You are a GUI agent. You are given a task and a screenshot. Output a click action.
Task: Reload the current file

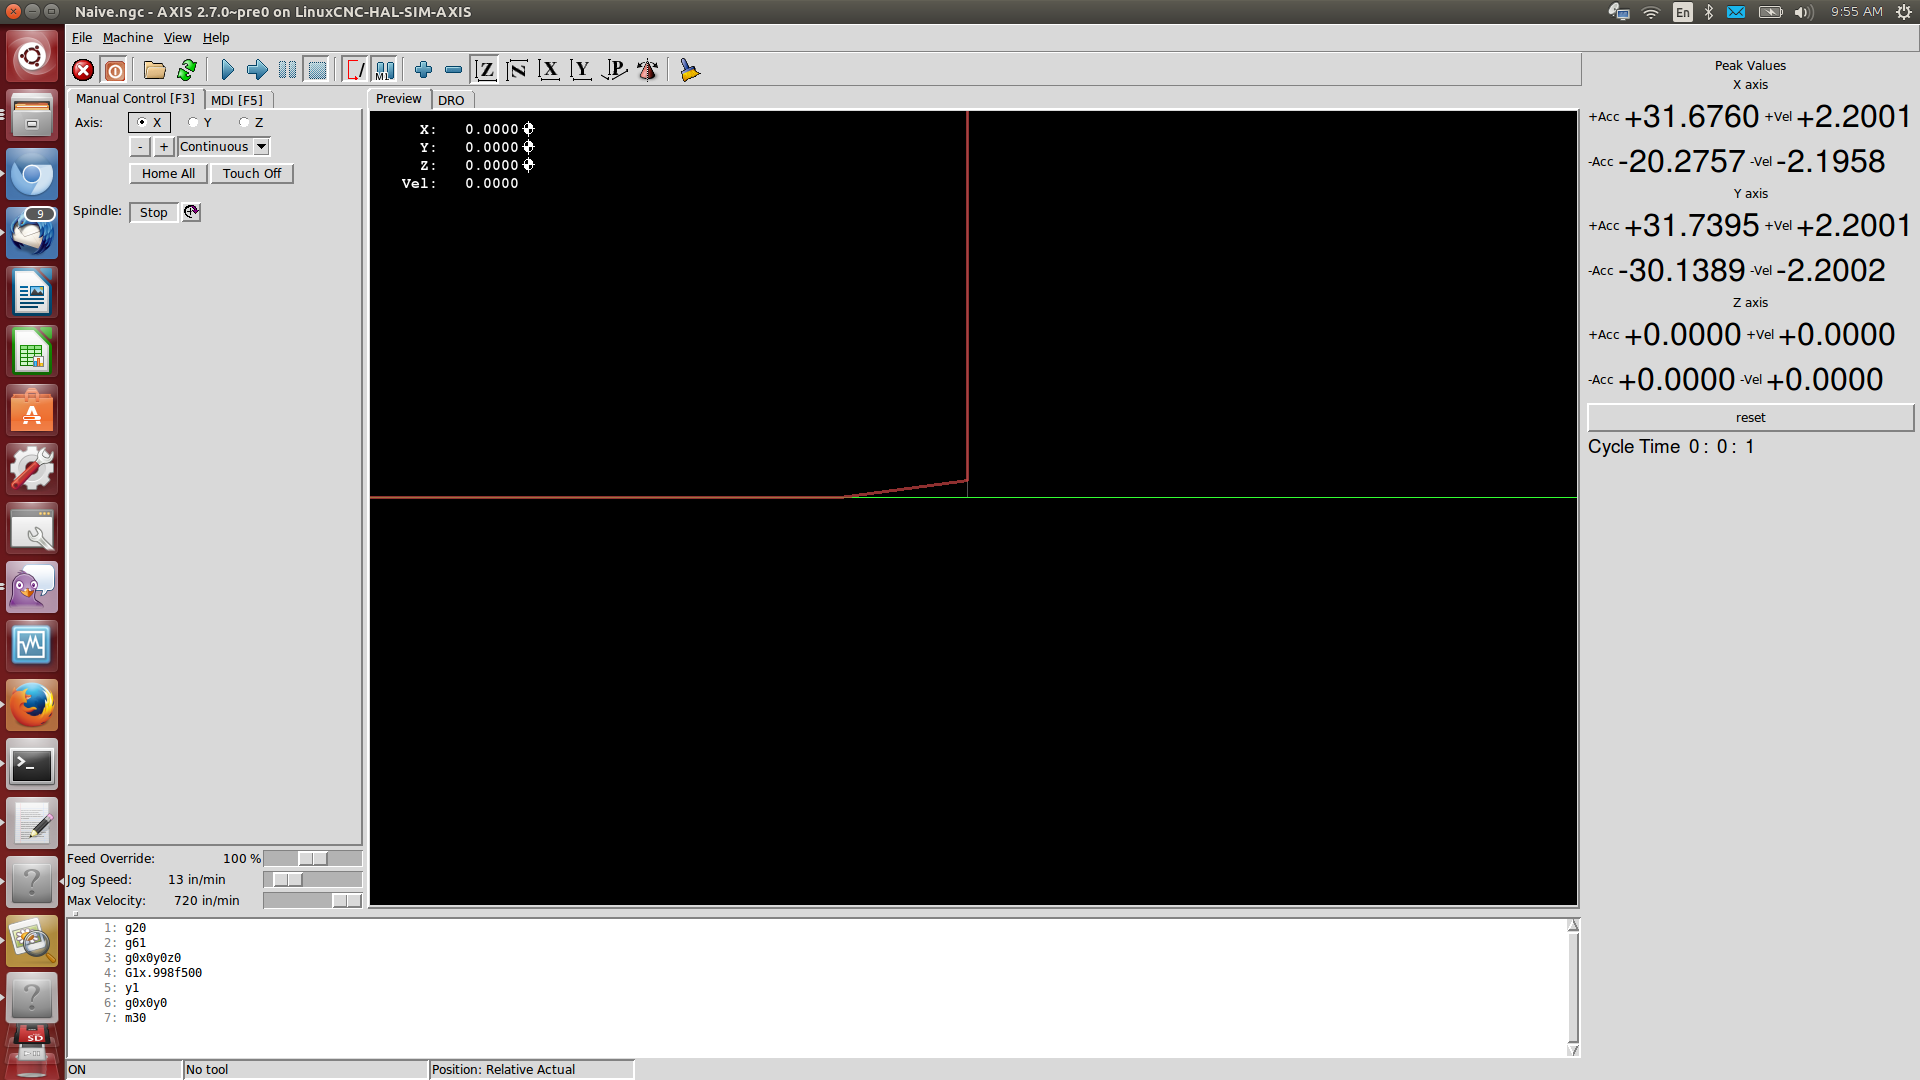click(x=187, y=70)
